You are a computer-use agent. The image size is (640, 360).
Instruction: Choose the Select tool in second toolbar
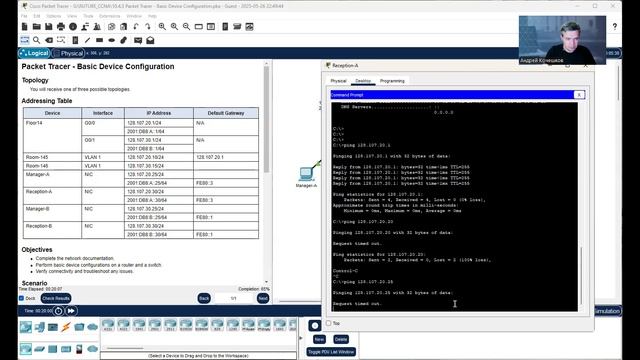25,40
